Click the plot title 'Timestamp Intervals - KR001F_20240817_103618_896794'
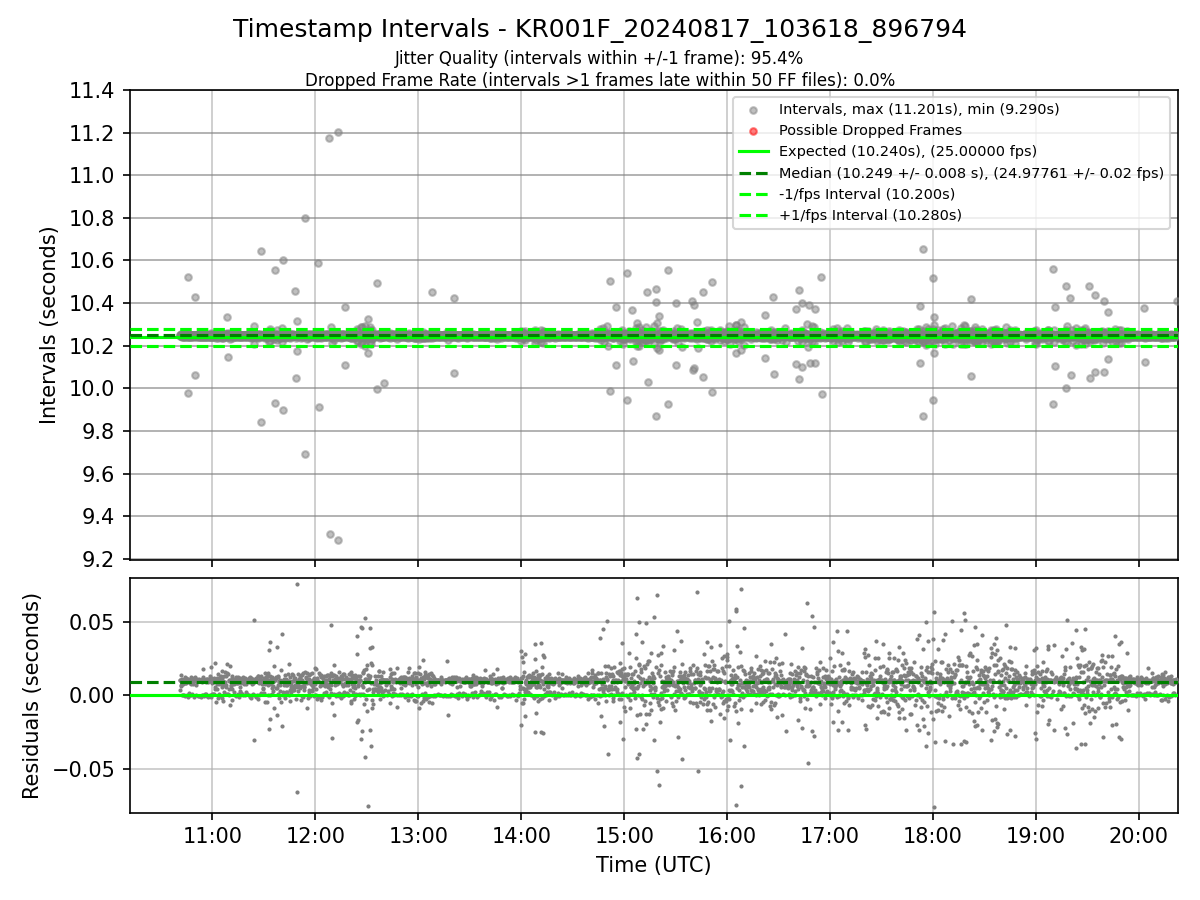Image resolution: width=1200 pixels, height=900 pixels. (600, 29)
